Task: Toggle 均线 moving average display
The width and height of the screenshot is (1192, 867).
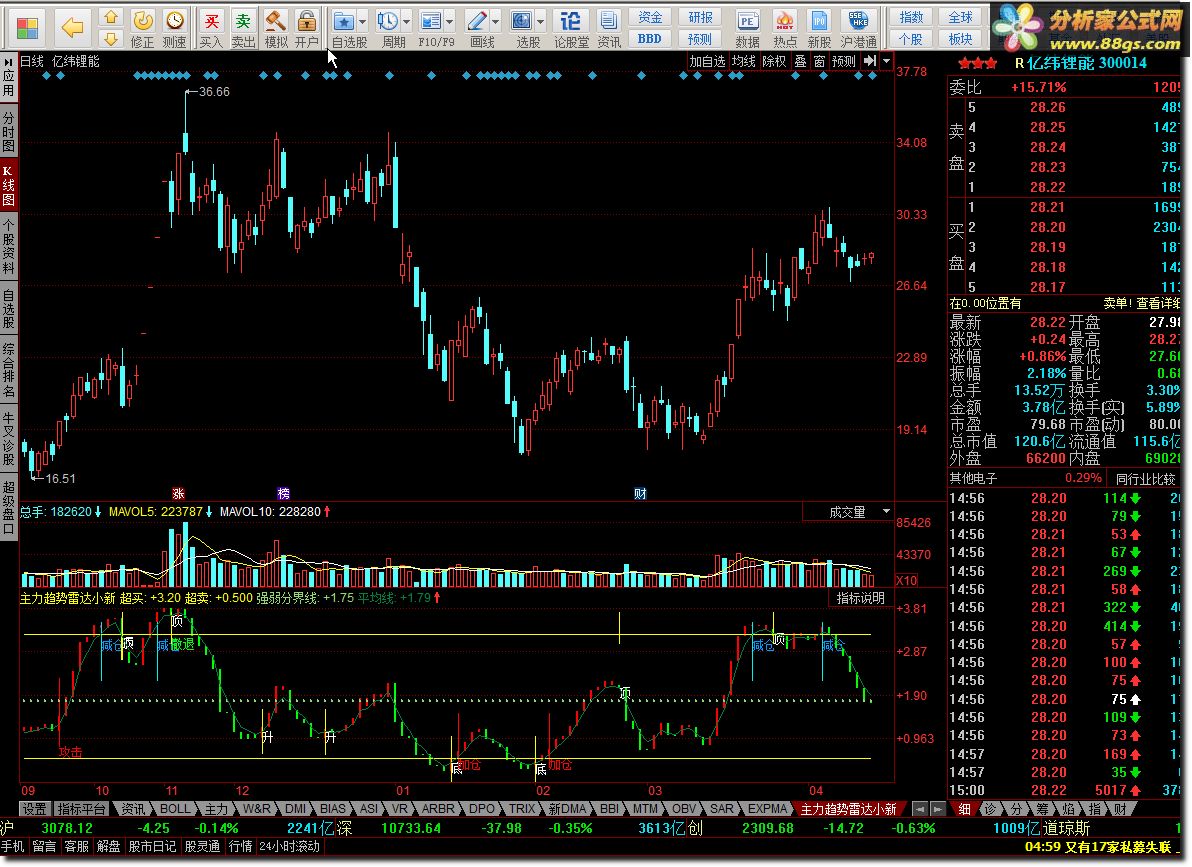Action: click(743, 61)
